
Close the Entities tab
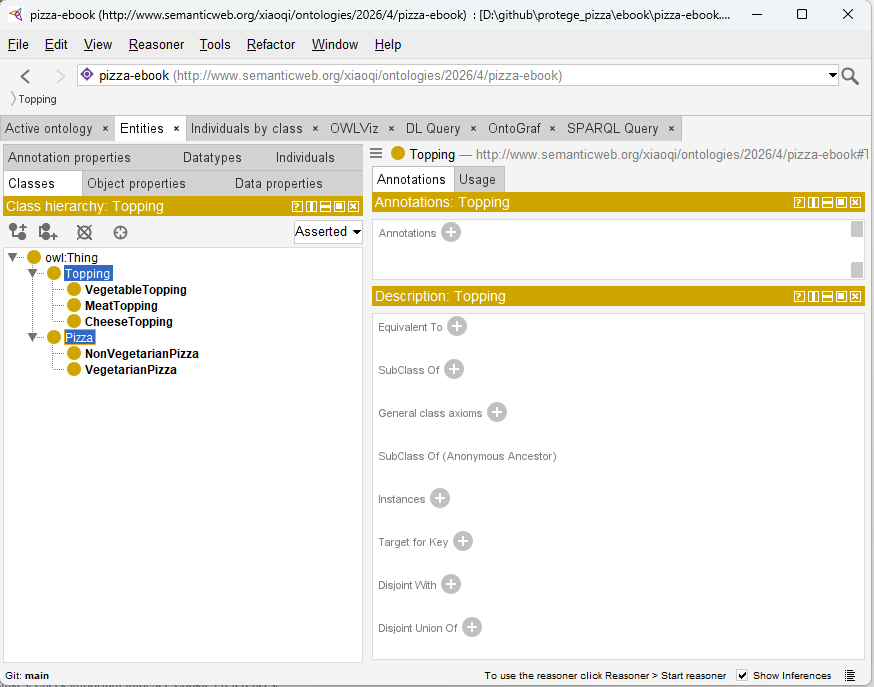176,129
